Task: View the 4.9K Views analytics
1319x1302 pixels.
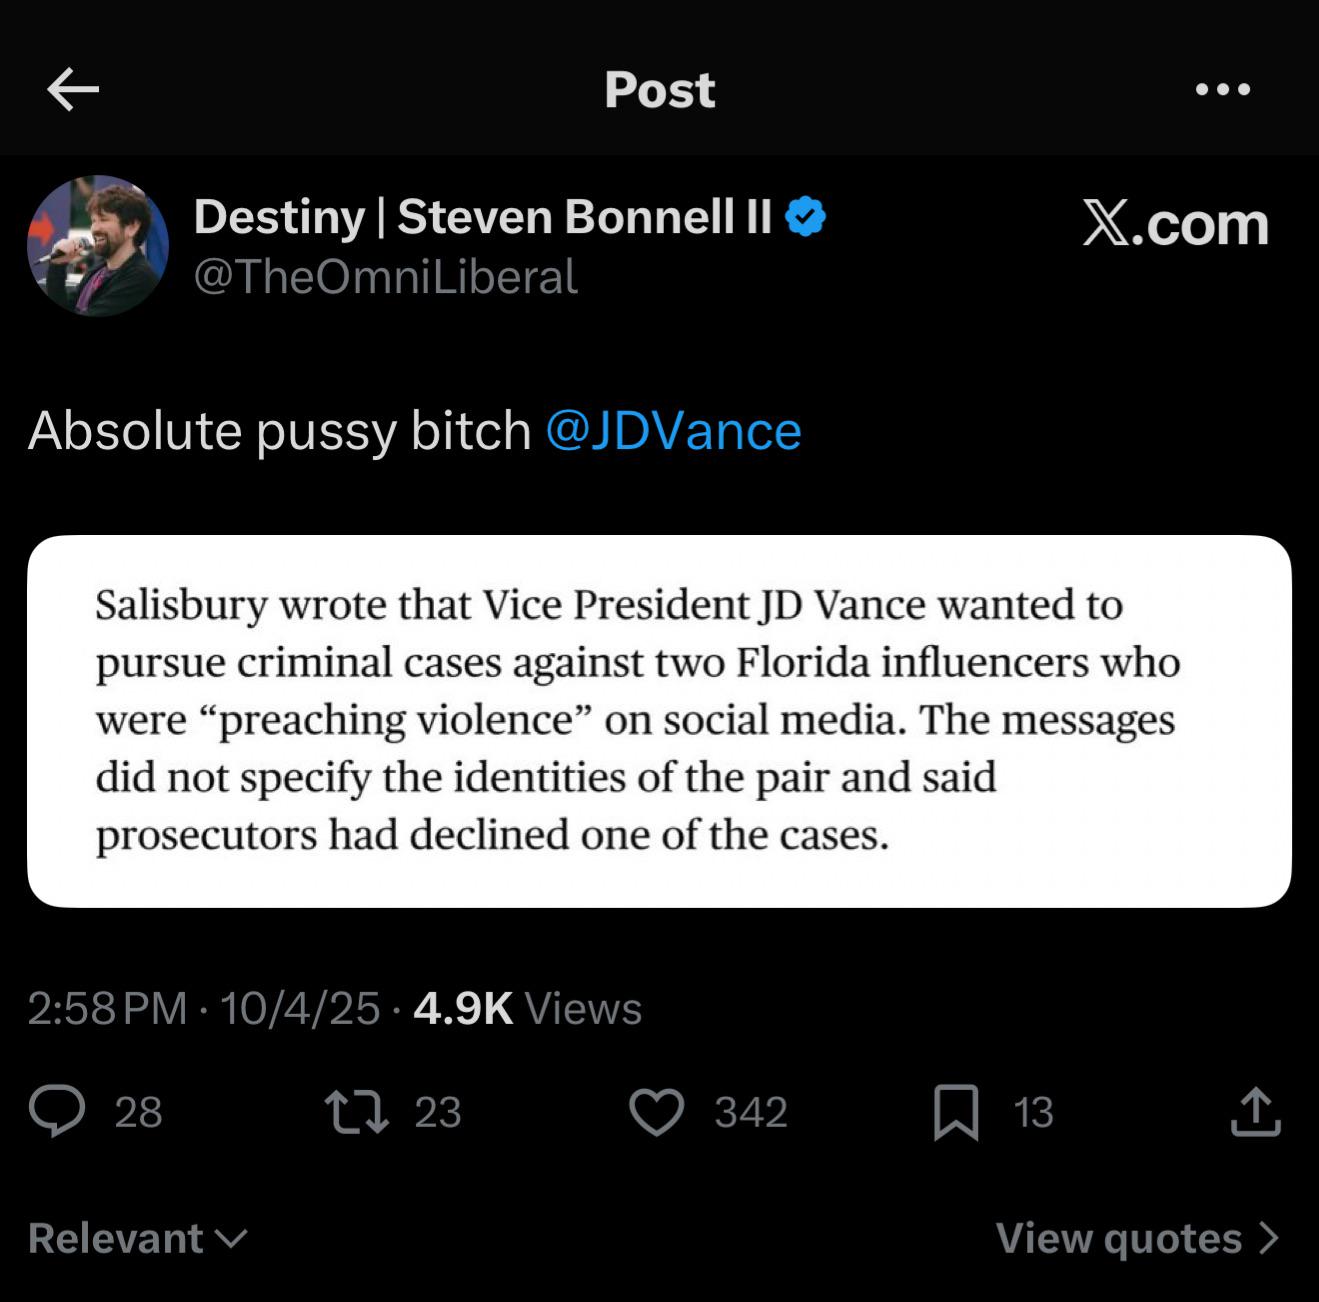Action: (x=527, y=1008)
